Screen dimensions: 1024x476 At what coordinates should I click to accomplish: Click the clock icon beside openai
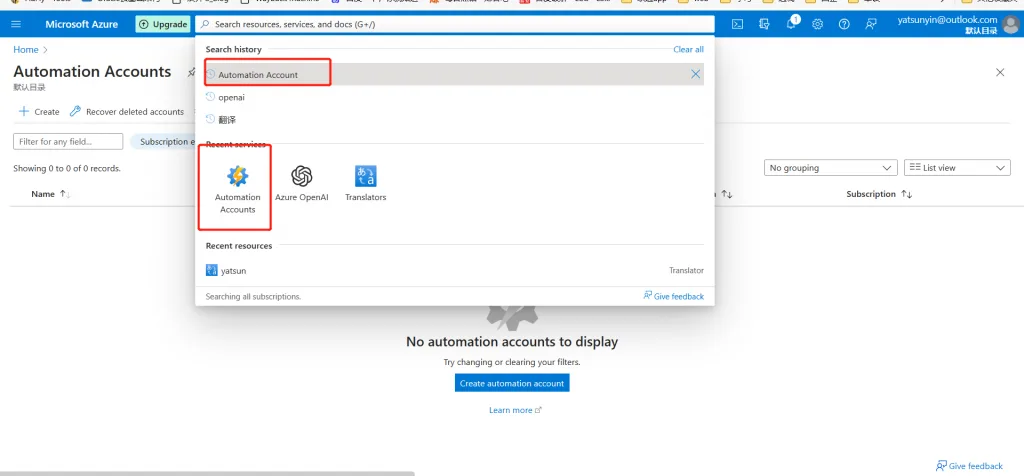tap(210, 97)
